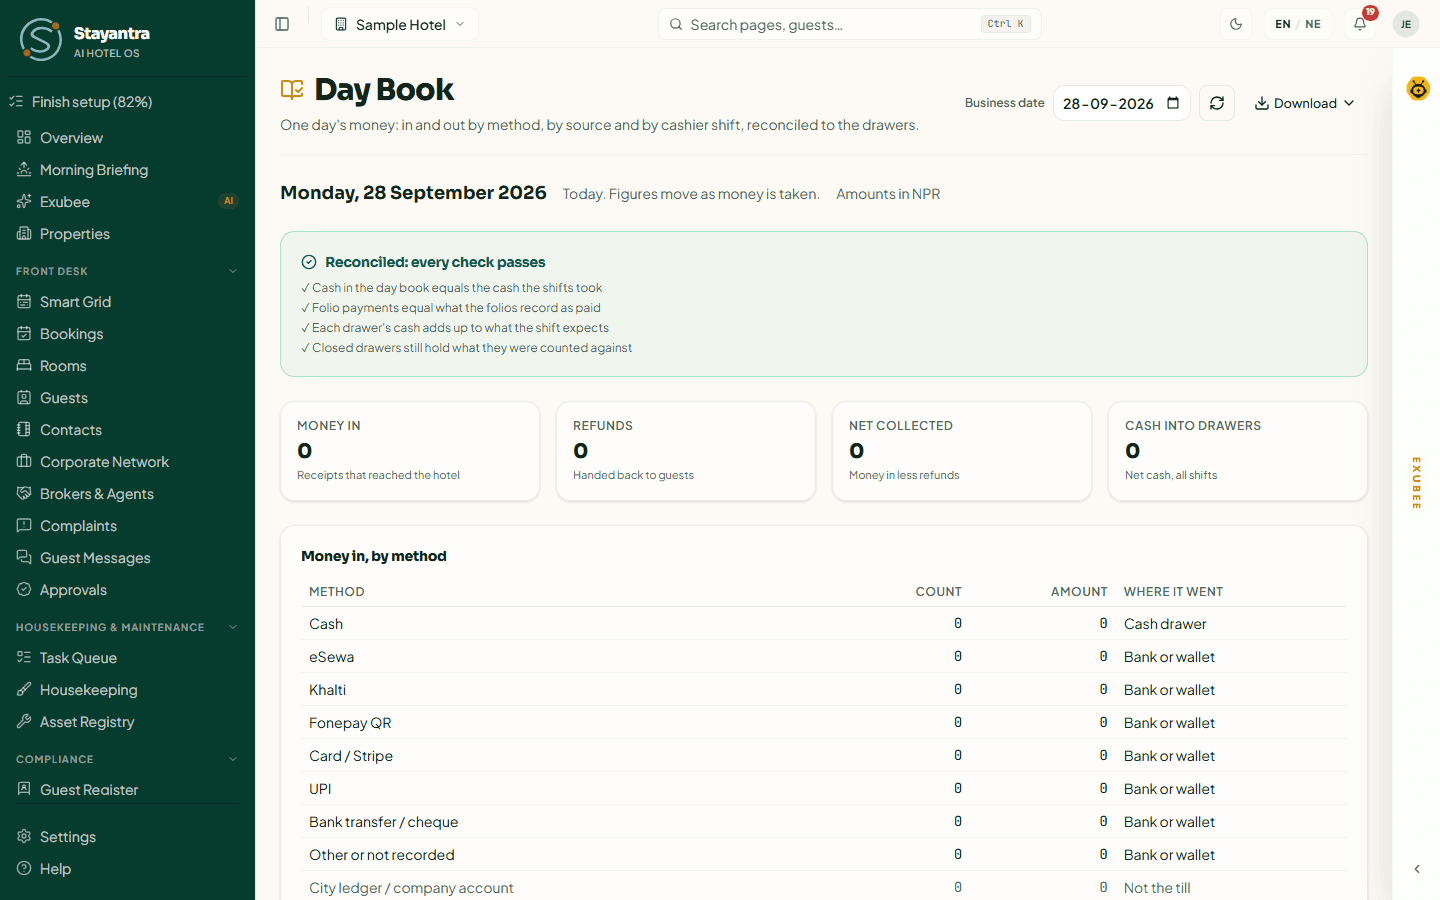
Task: Open Properties page
Action: pyautogui.click(x=127, y=234)
